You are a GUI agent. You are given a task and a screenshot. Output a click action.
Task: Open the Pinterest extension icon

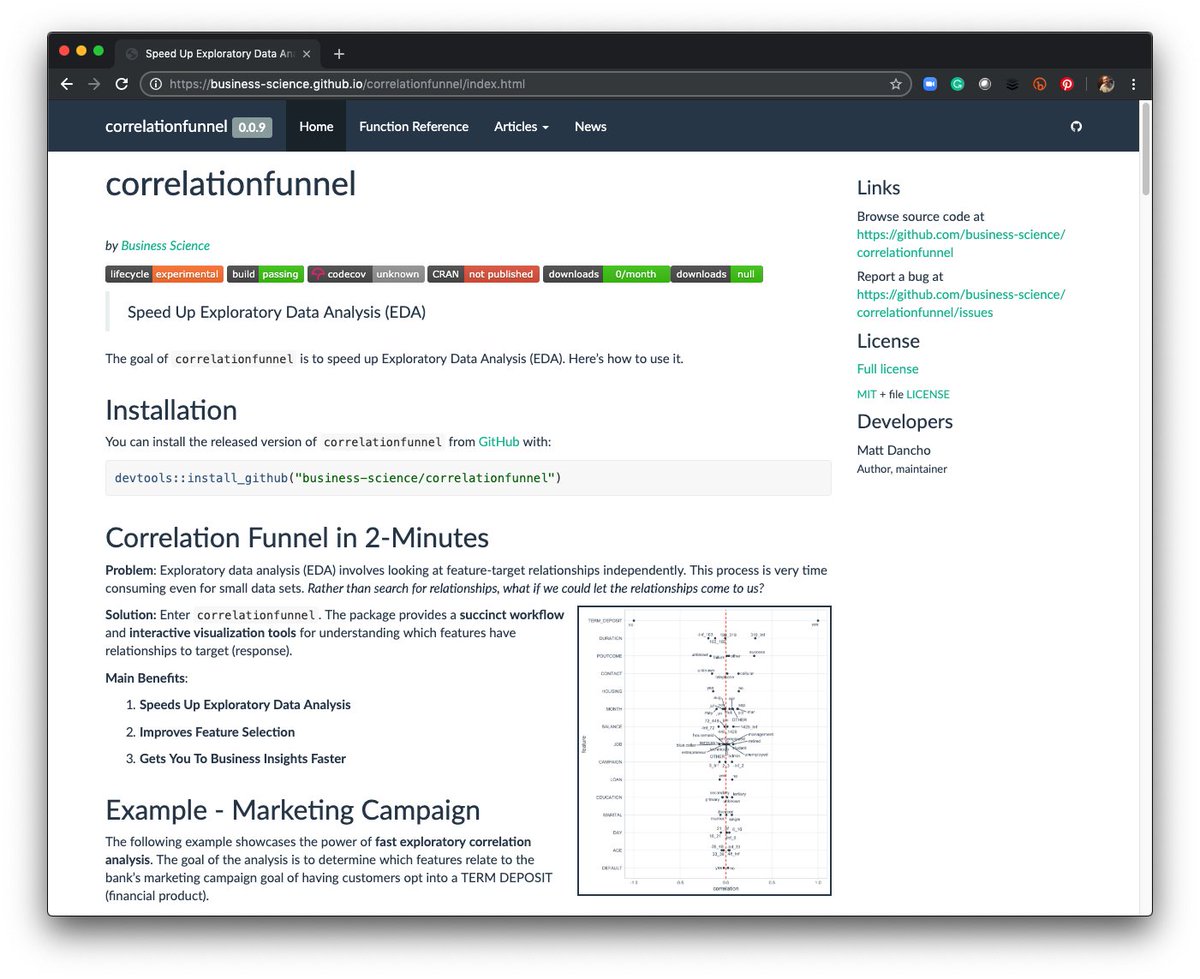tap(1067, 84)
